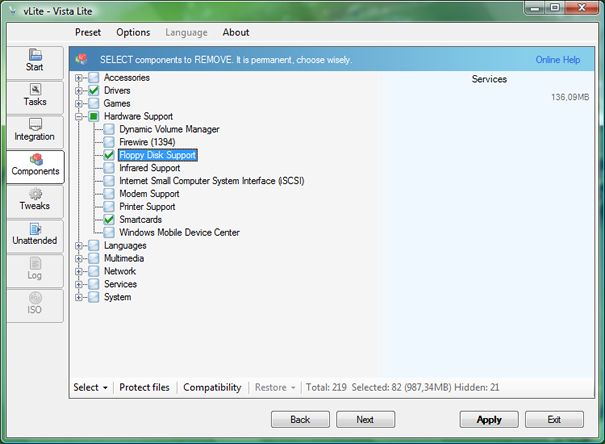Expand the Accessories node
This screenshot has width=605, height=444.
79,78
